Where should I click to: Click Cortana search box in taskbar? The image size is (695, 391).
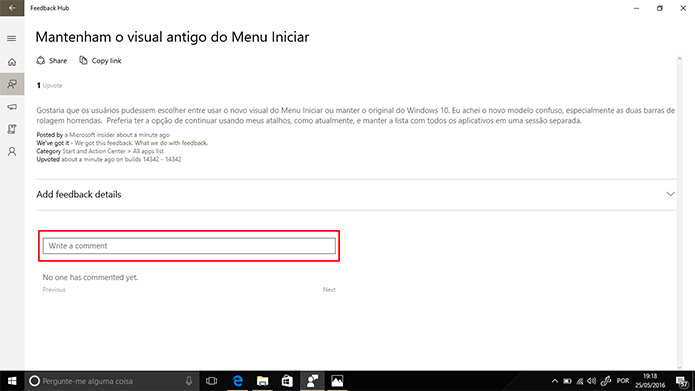click(111, 381)
